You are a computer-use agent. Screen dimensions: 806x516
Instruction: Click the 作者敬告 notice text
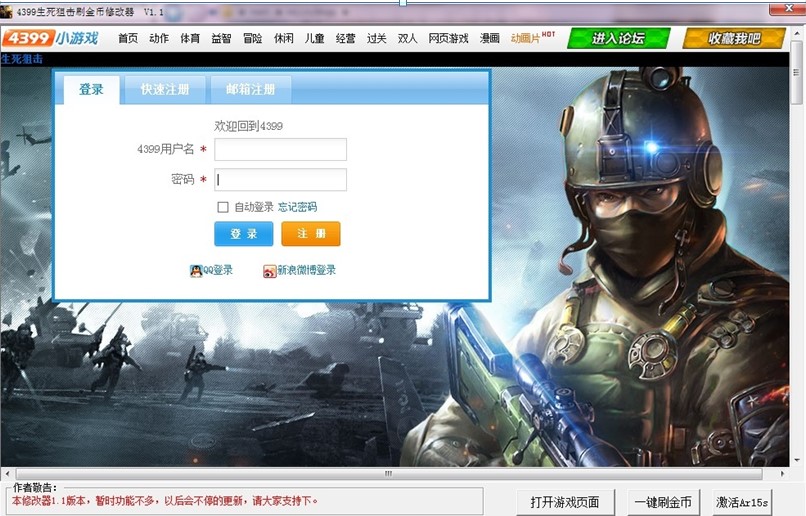coord(164,501)
